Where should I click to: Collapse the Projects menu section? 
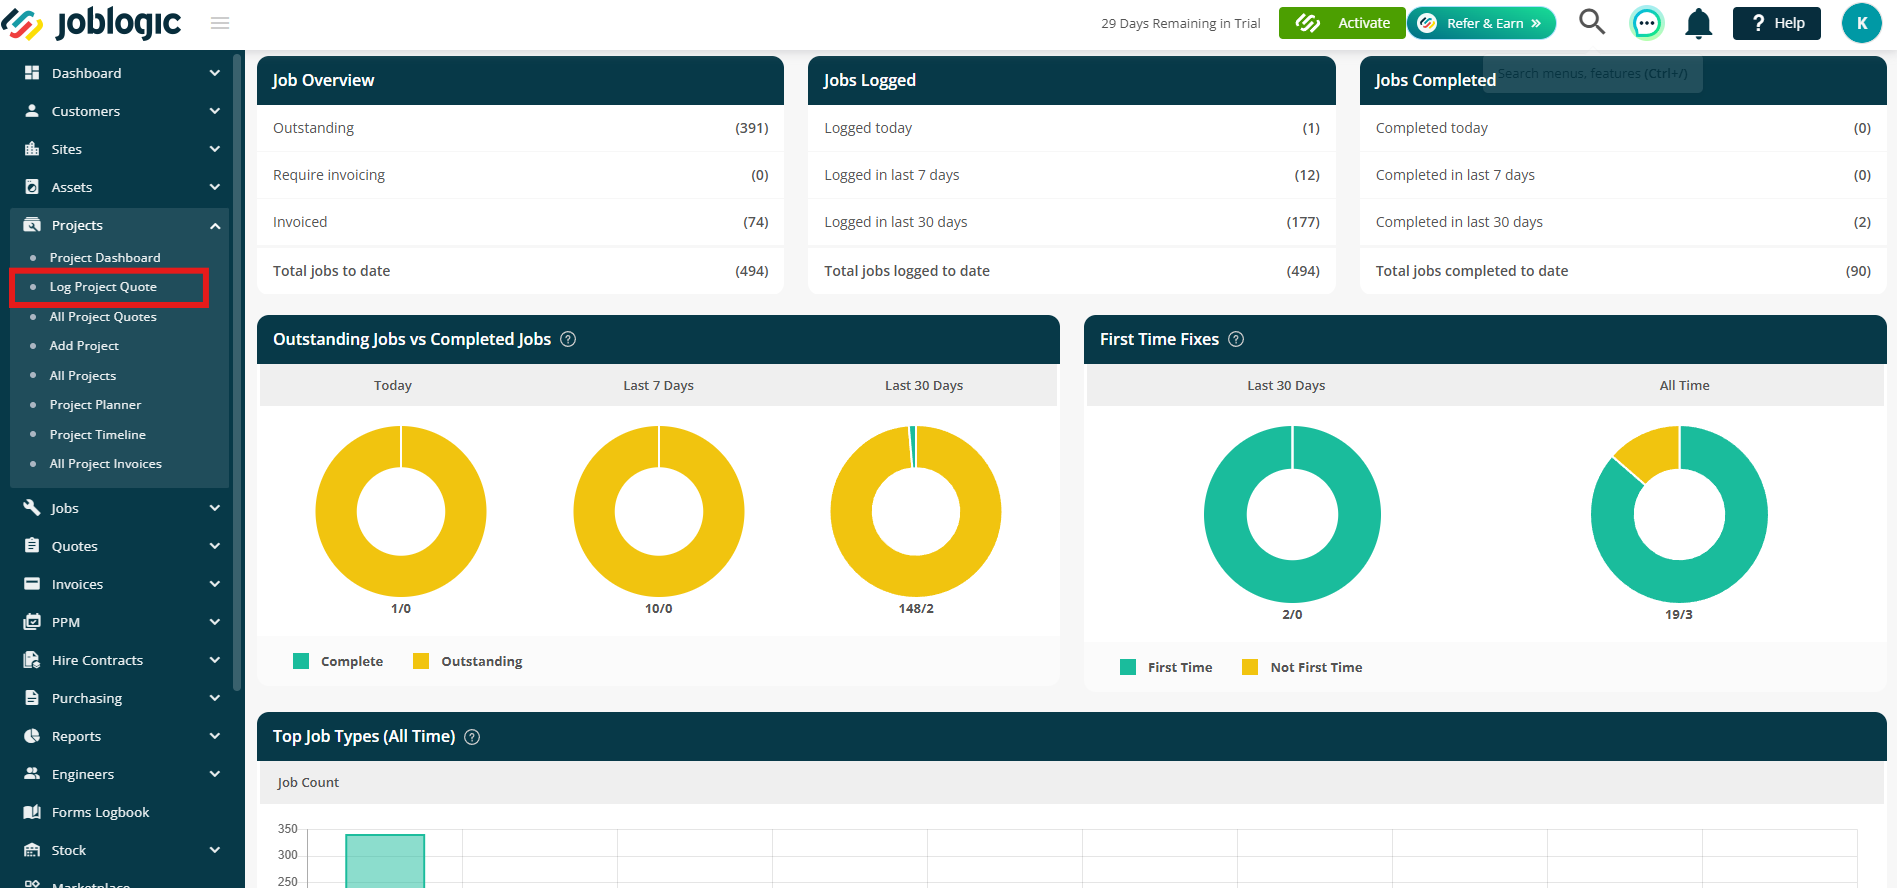[120, 225]
